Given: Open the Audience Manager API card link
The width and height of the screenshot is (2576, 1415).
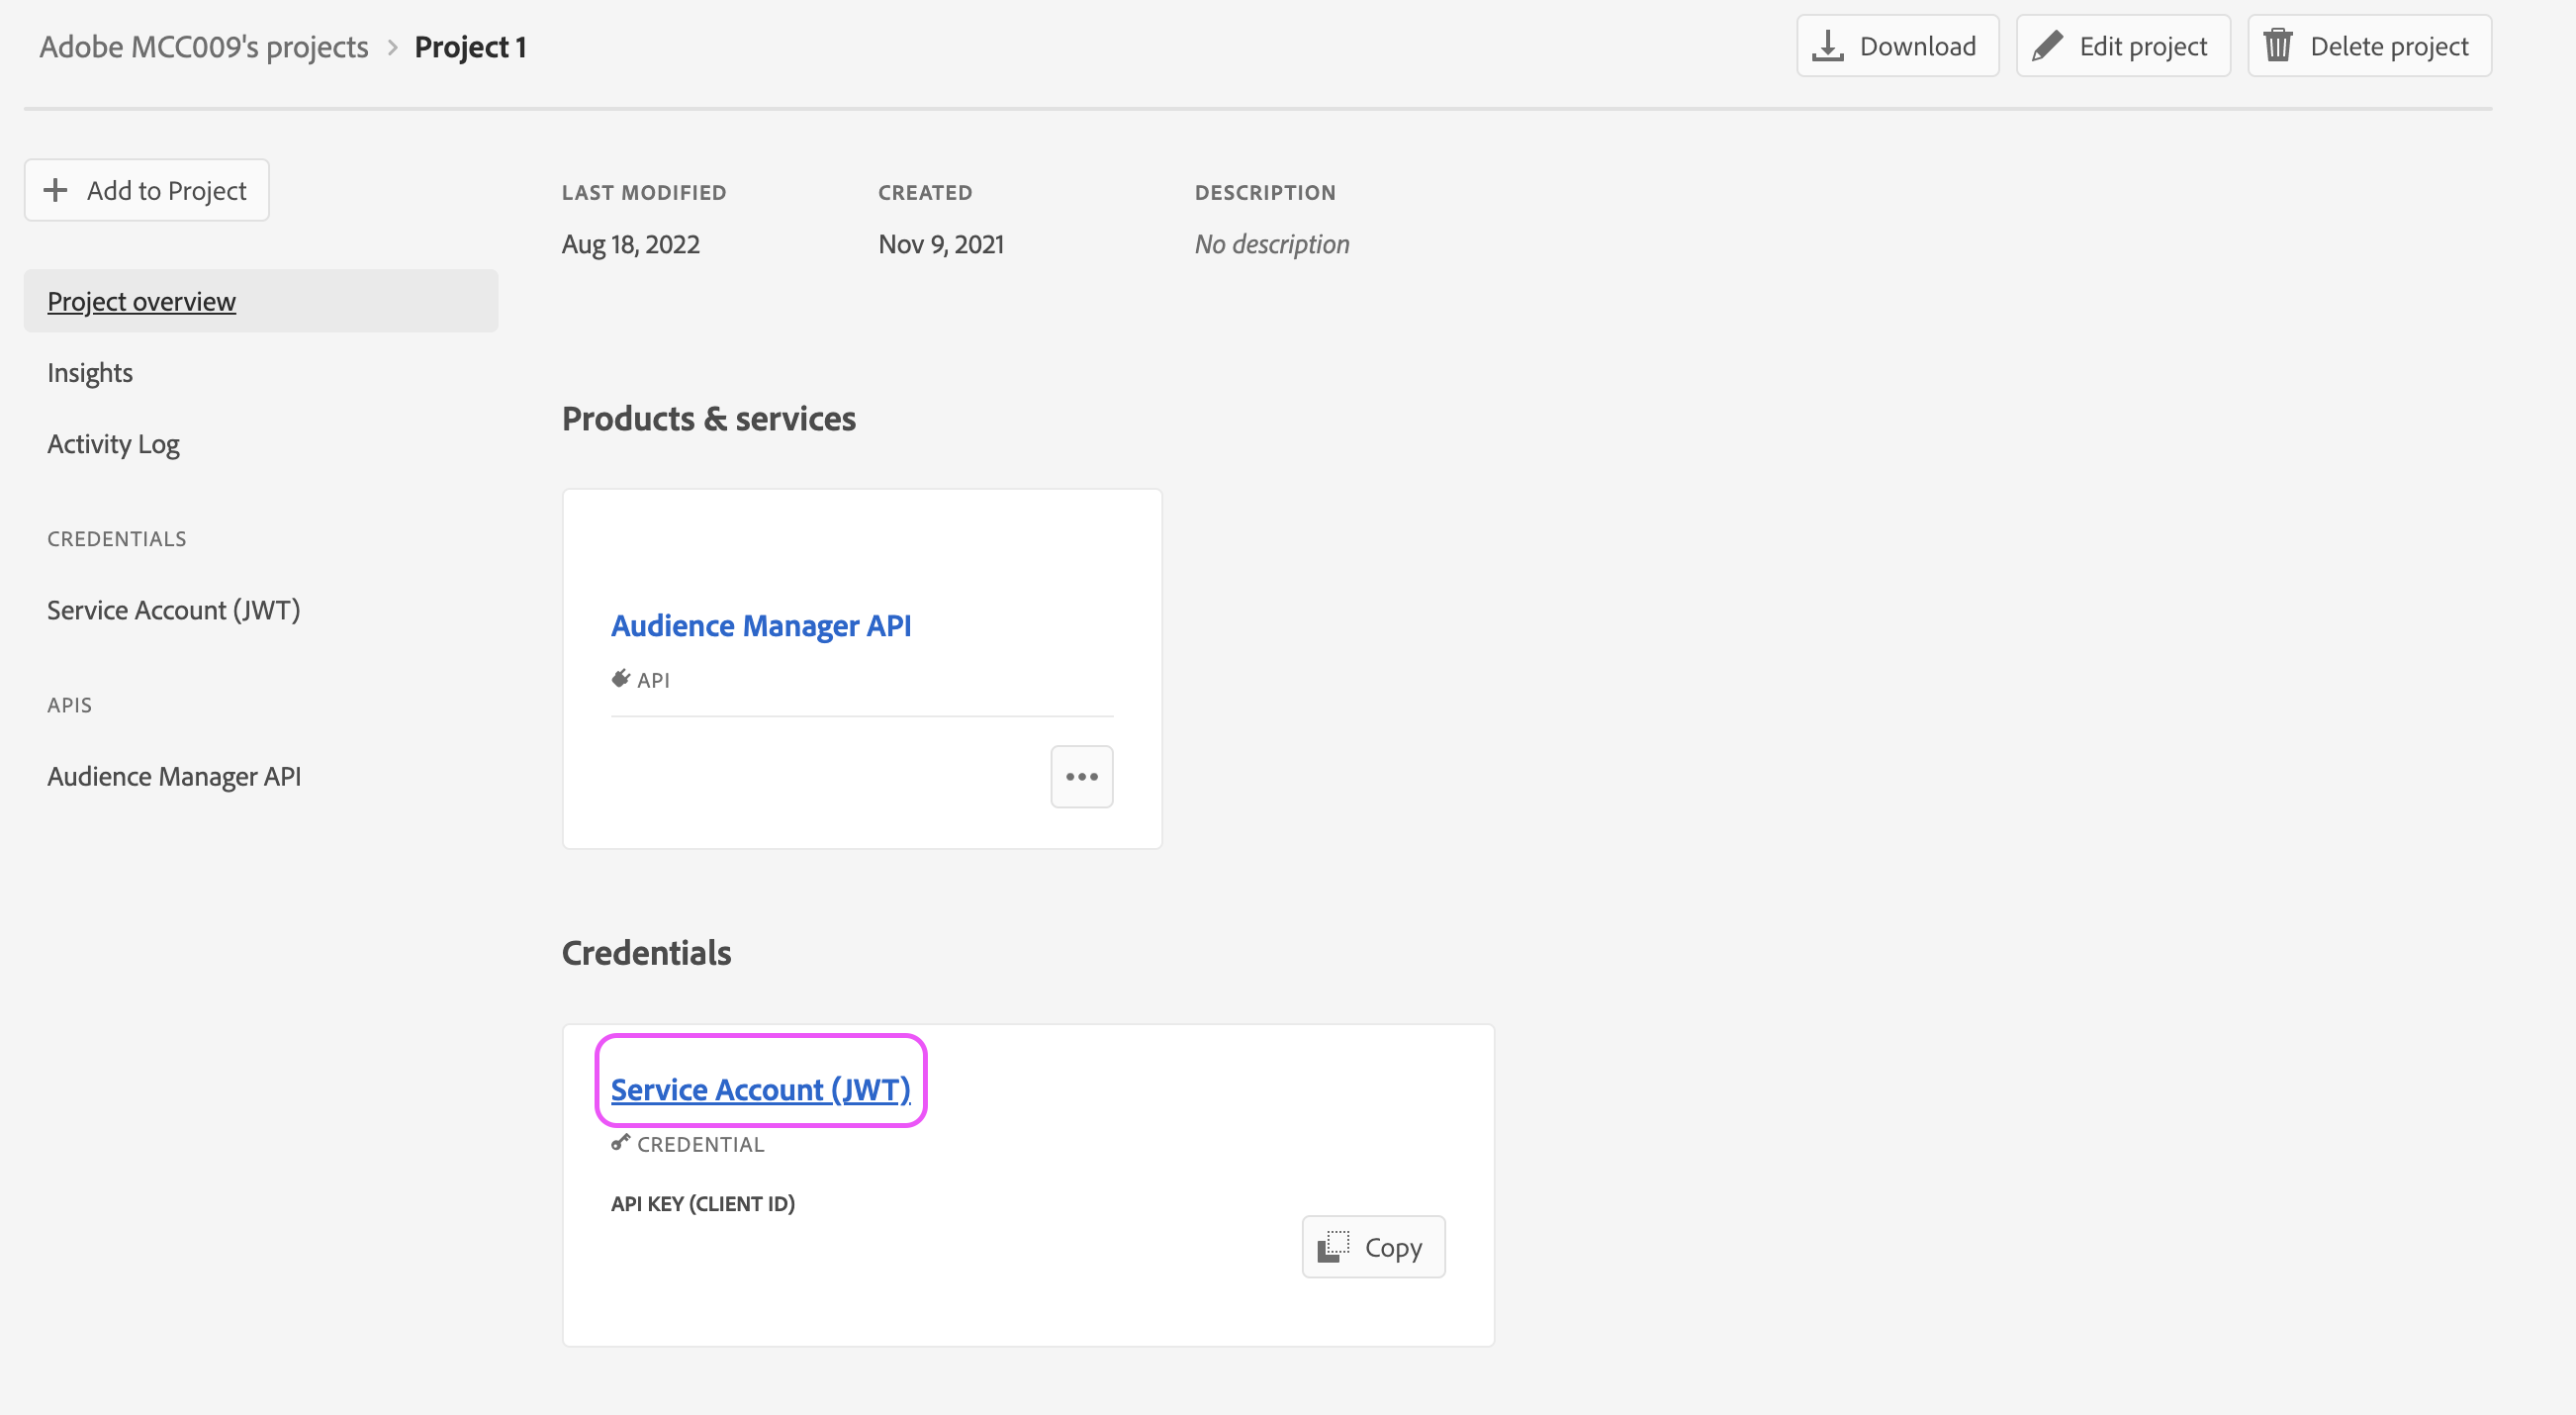Looking at the screenshot, I should (760, 625).
